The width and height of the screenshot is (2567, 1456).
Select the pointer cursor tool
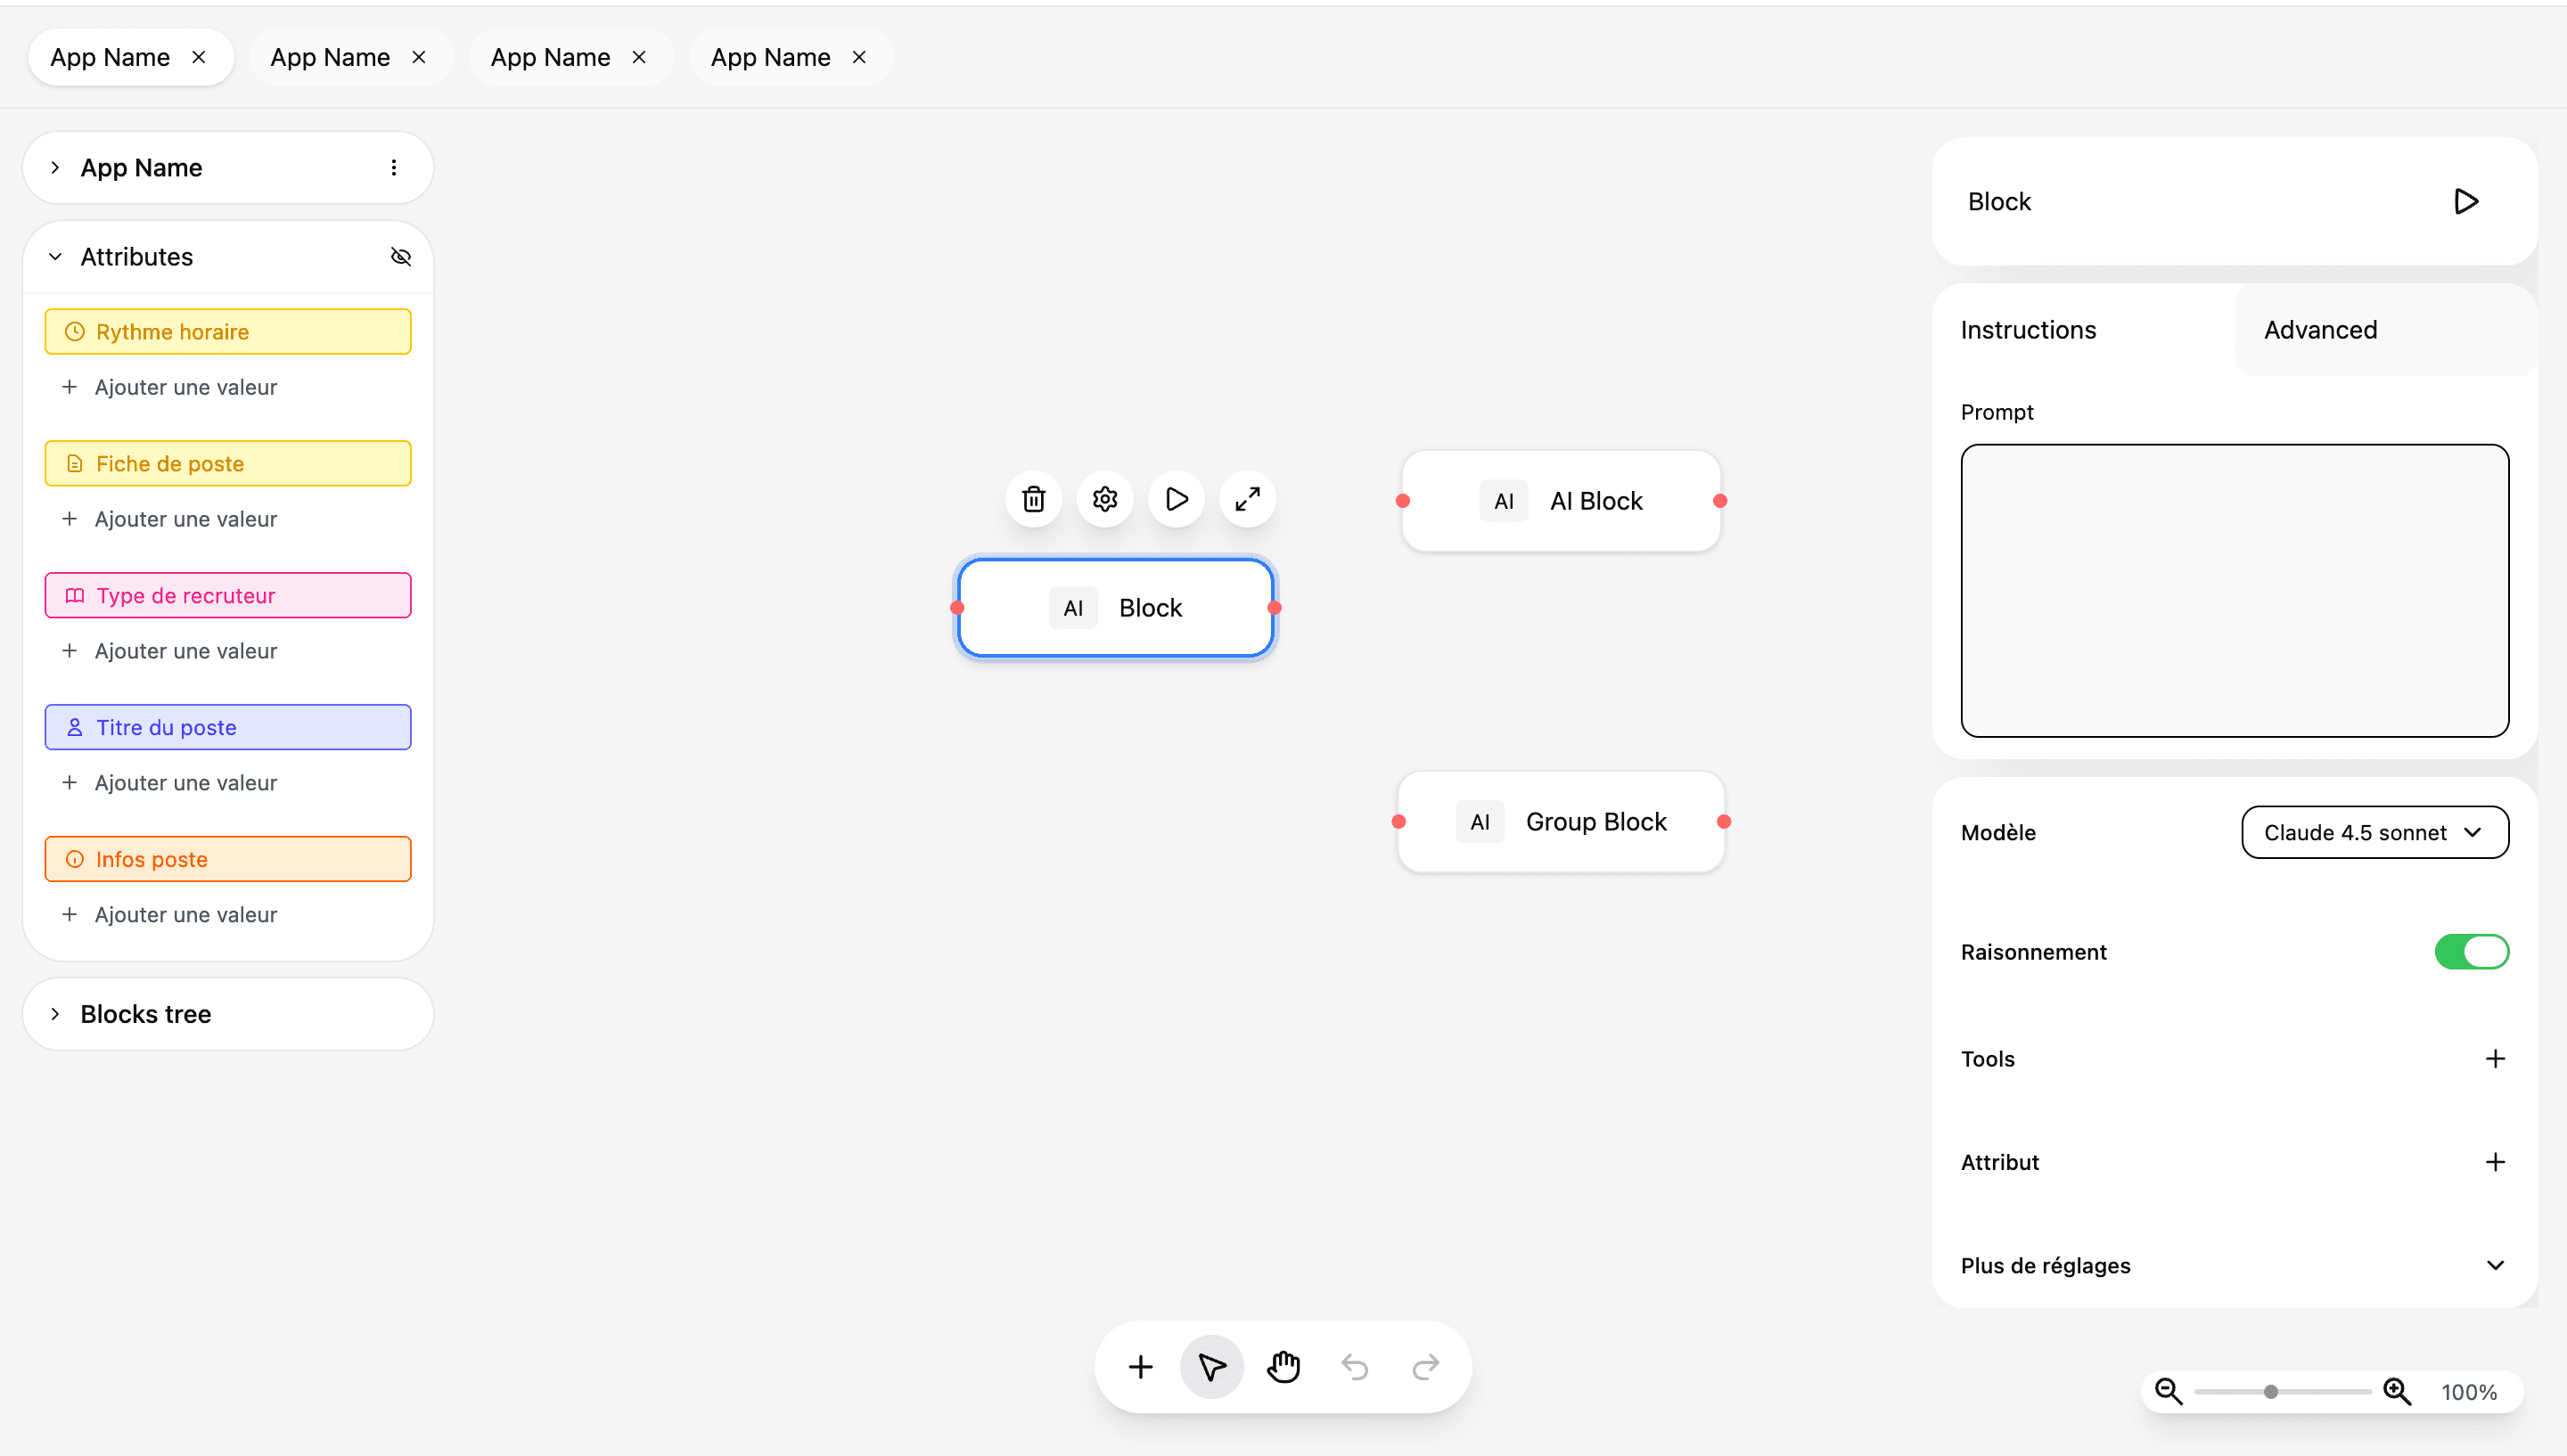tap(1211, 1366)
